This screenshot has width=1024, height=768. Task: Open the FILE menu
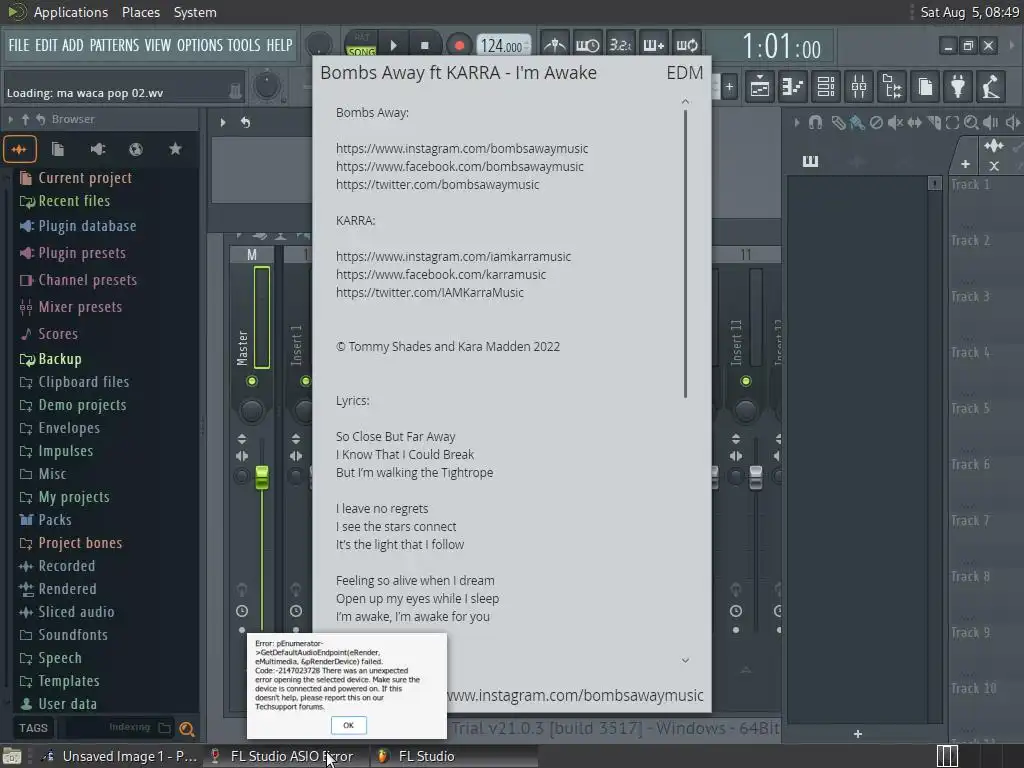click(x=19, y=45)
